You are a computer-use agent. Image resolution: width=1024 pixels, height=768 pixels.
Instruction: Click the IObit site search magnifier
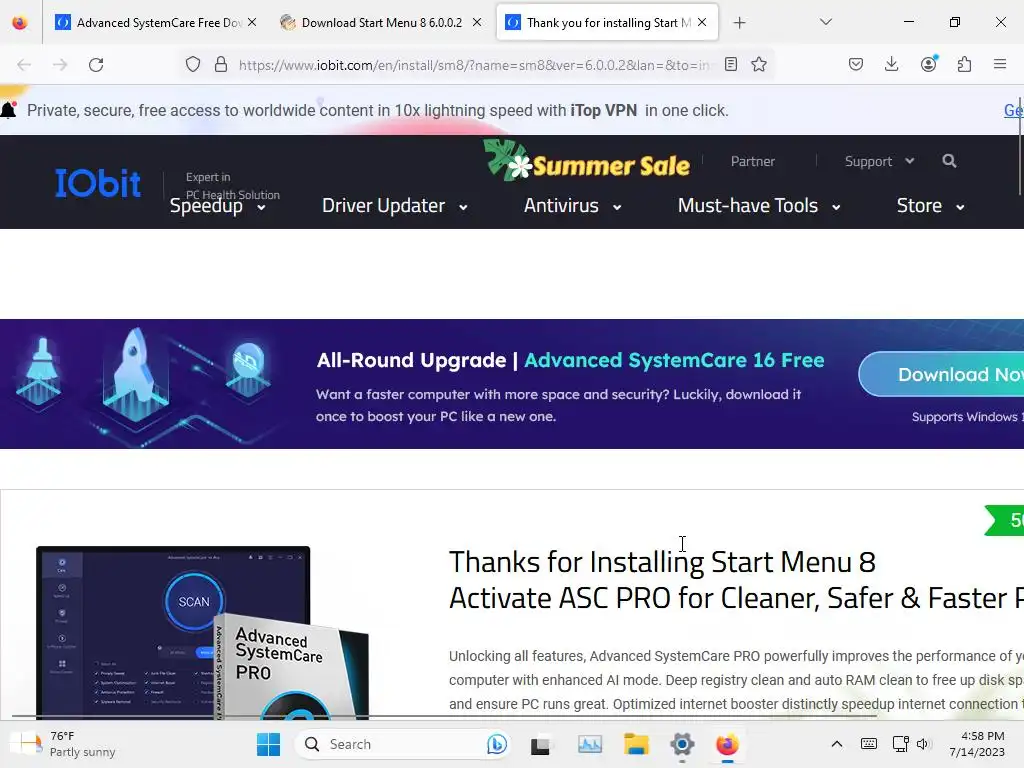pos(949,161)
